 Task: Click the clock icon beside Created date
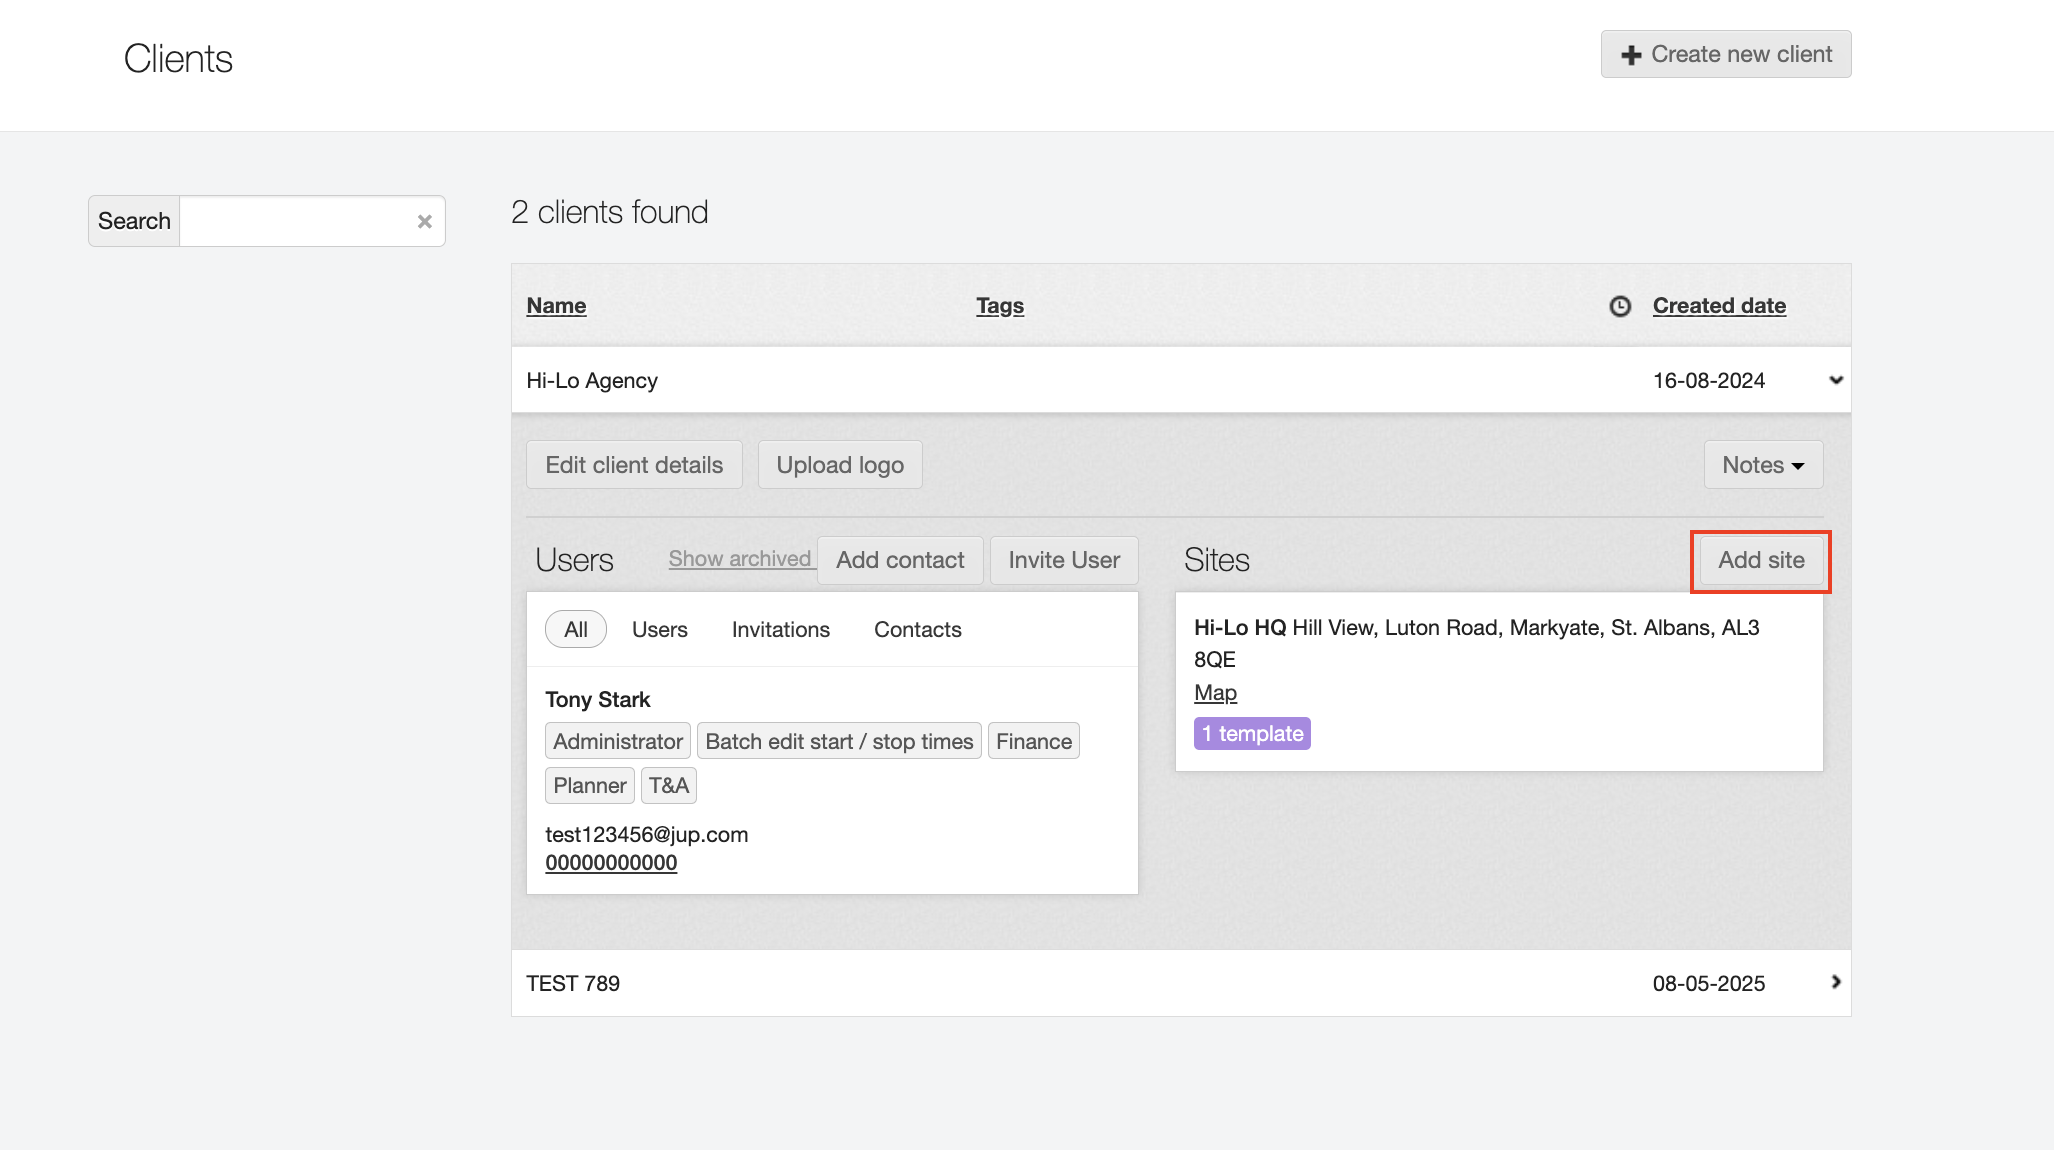tap(1620, 306)
